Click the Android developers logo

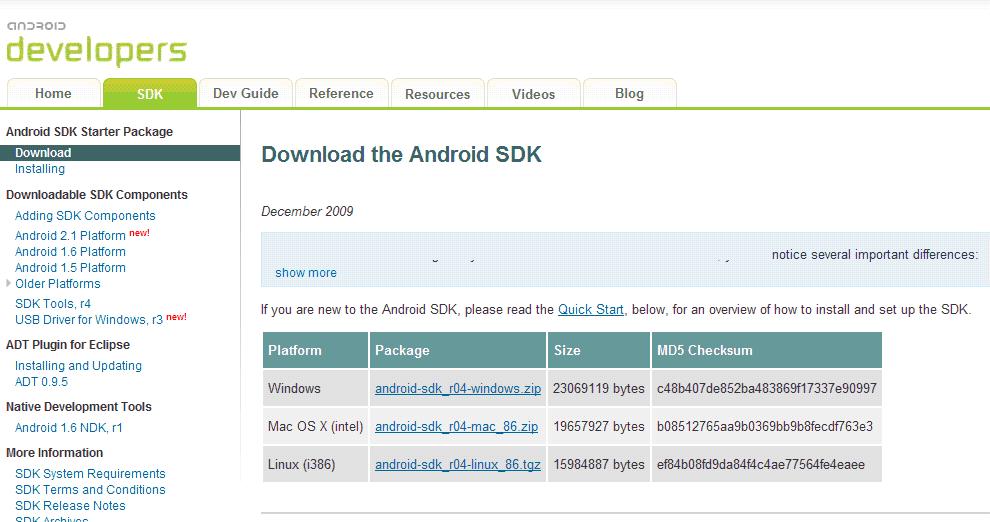point(97,44)
